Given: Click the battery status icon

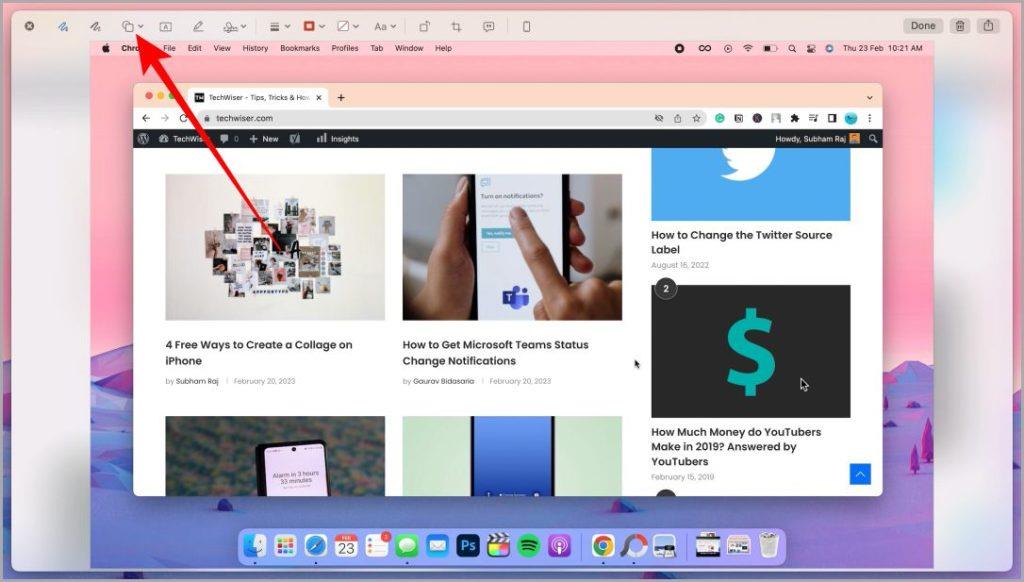Looking at the screenshot, I should [x=771, y=48].
